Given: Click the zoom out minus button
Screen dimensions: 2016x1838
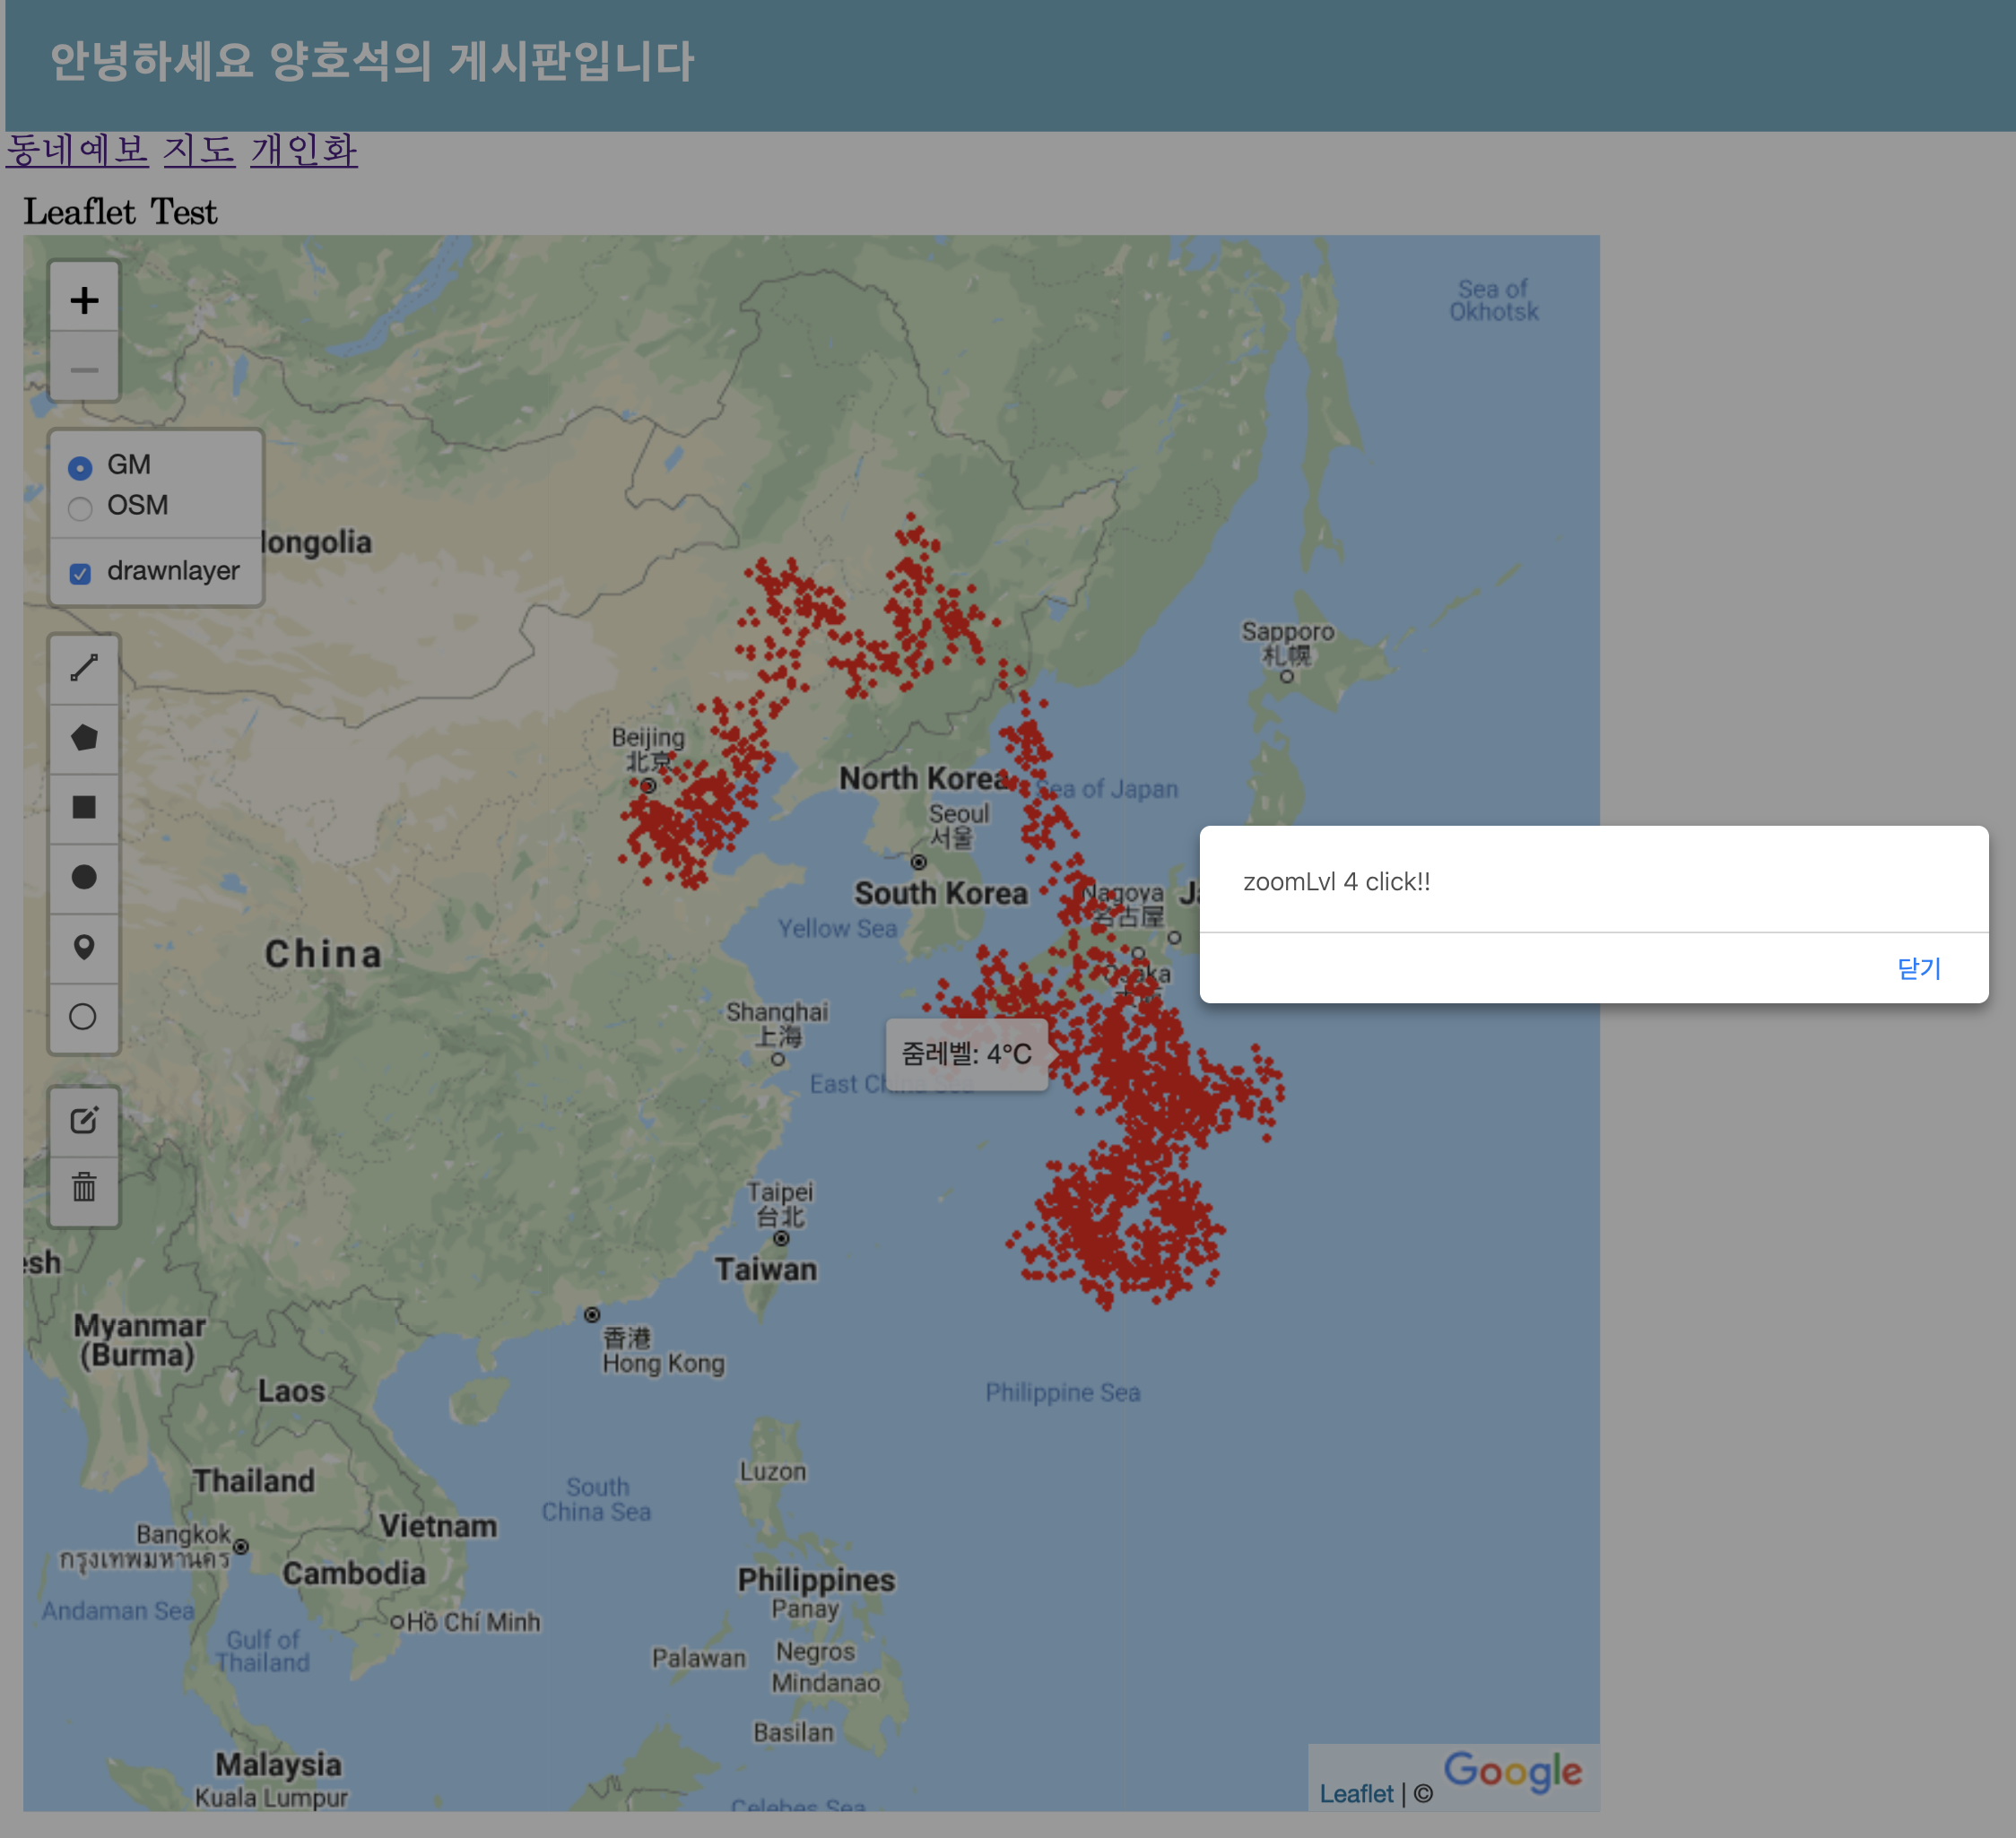Looking at the screenshot, I should point(84,369).
